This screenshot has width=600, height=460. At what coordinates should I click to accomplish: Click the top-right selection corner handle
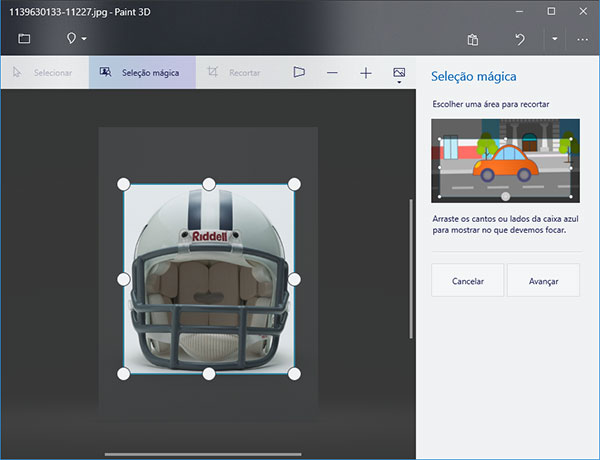pos(294,184)
